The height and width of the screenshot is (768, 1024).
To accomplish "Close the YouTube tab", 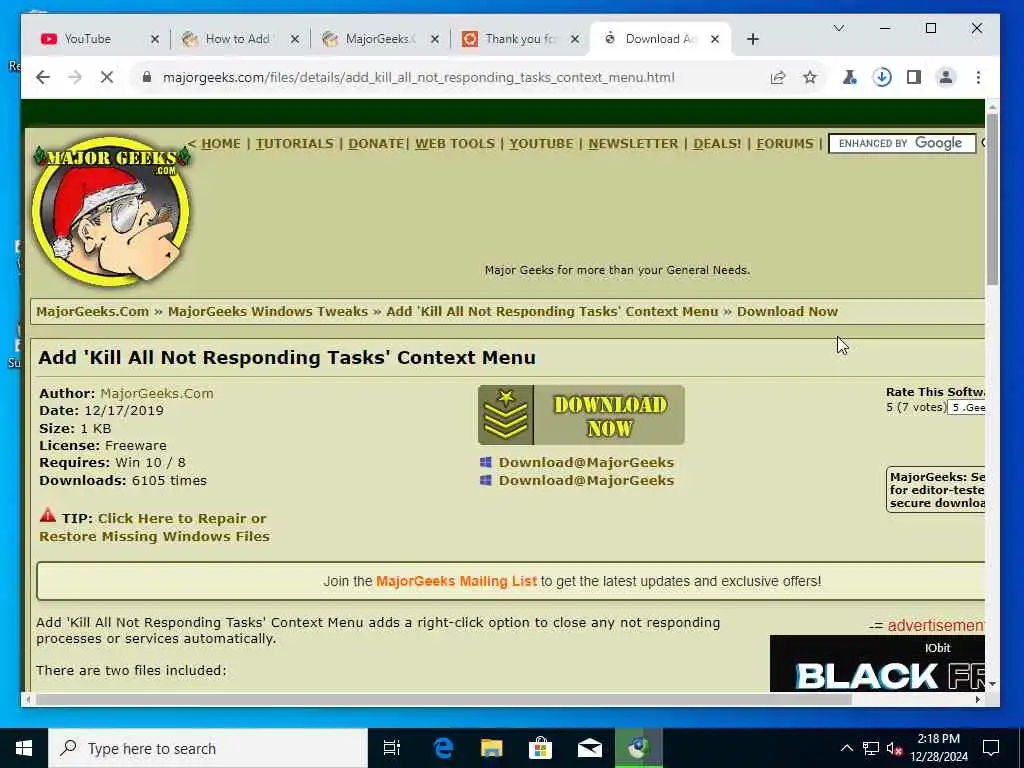I will click(x=155, y=39).
